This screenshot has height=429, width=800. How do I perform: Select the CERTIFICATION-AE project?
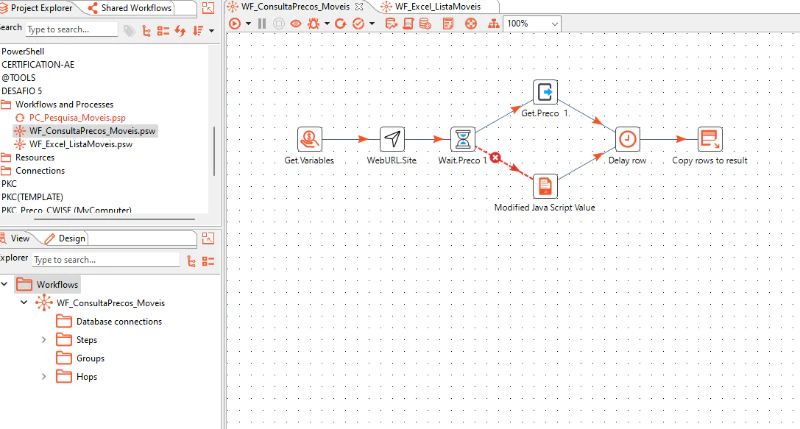38,65
